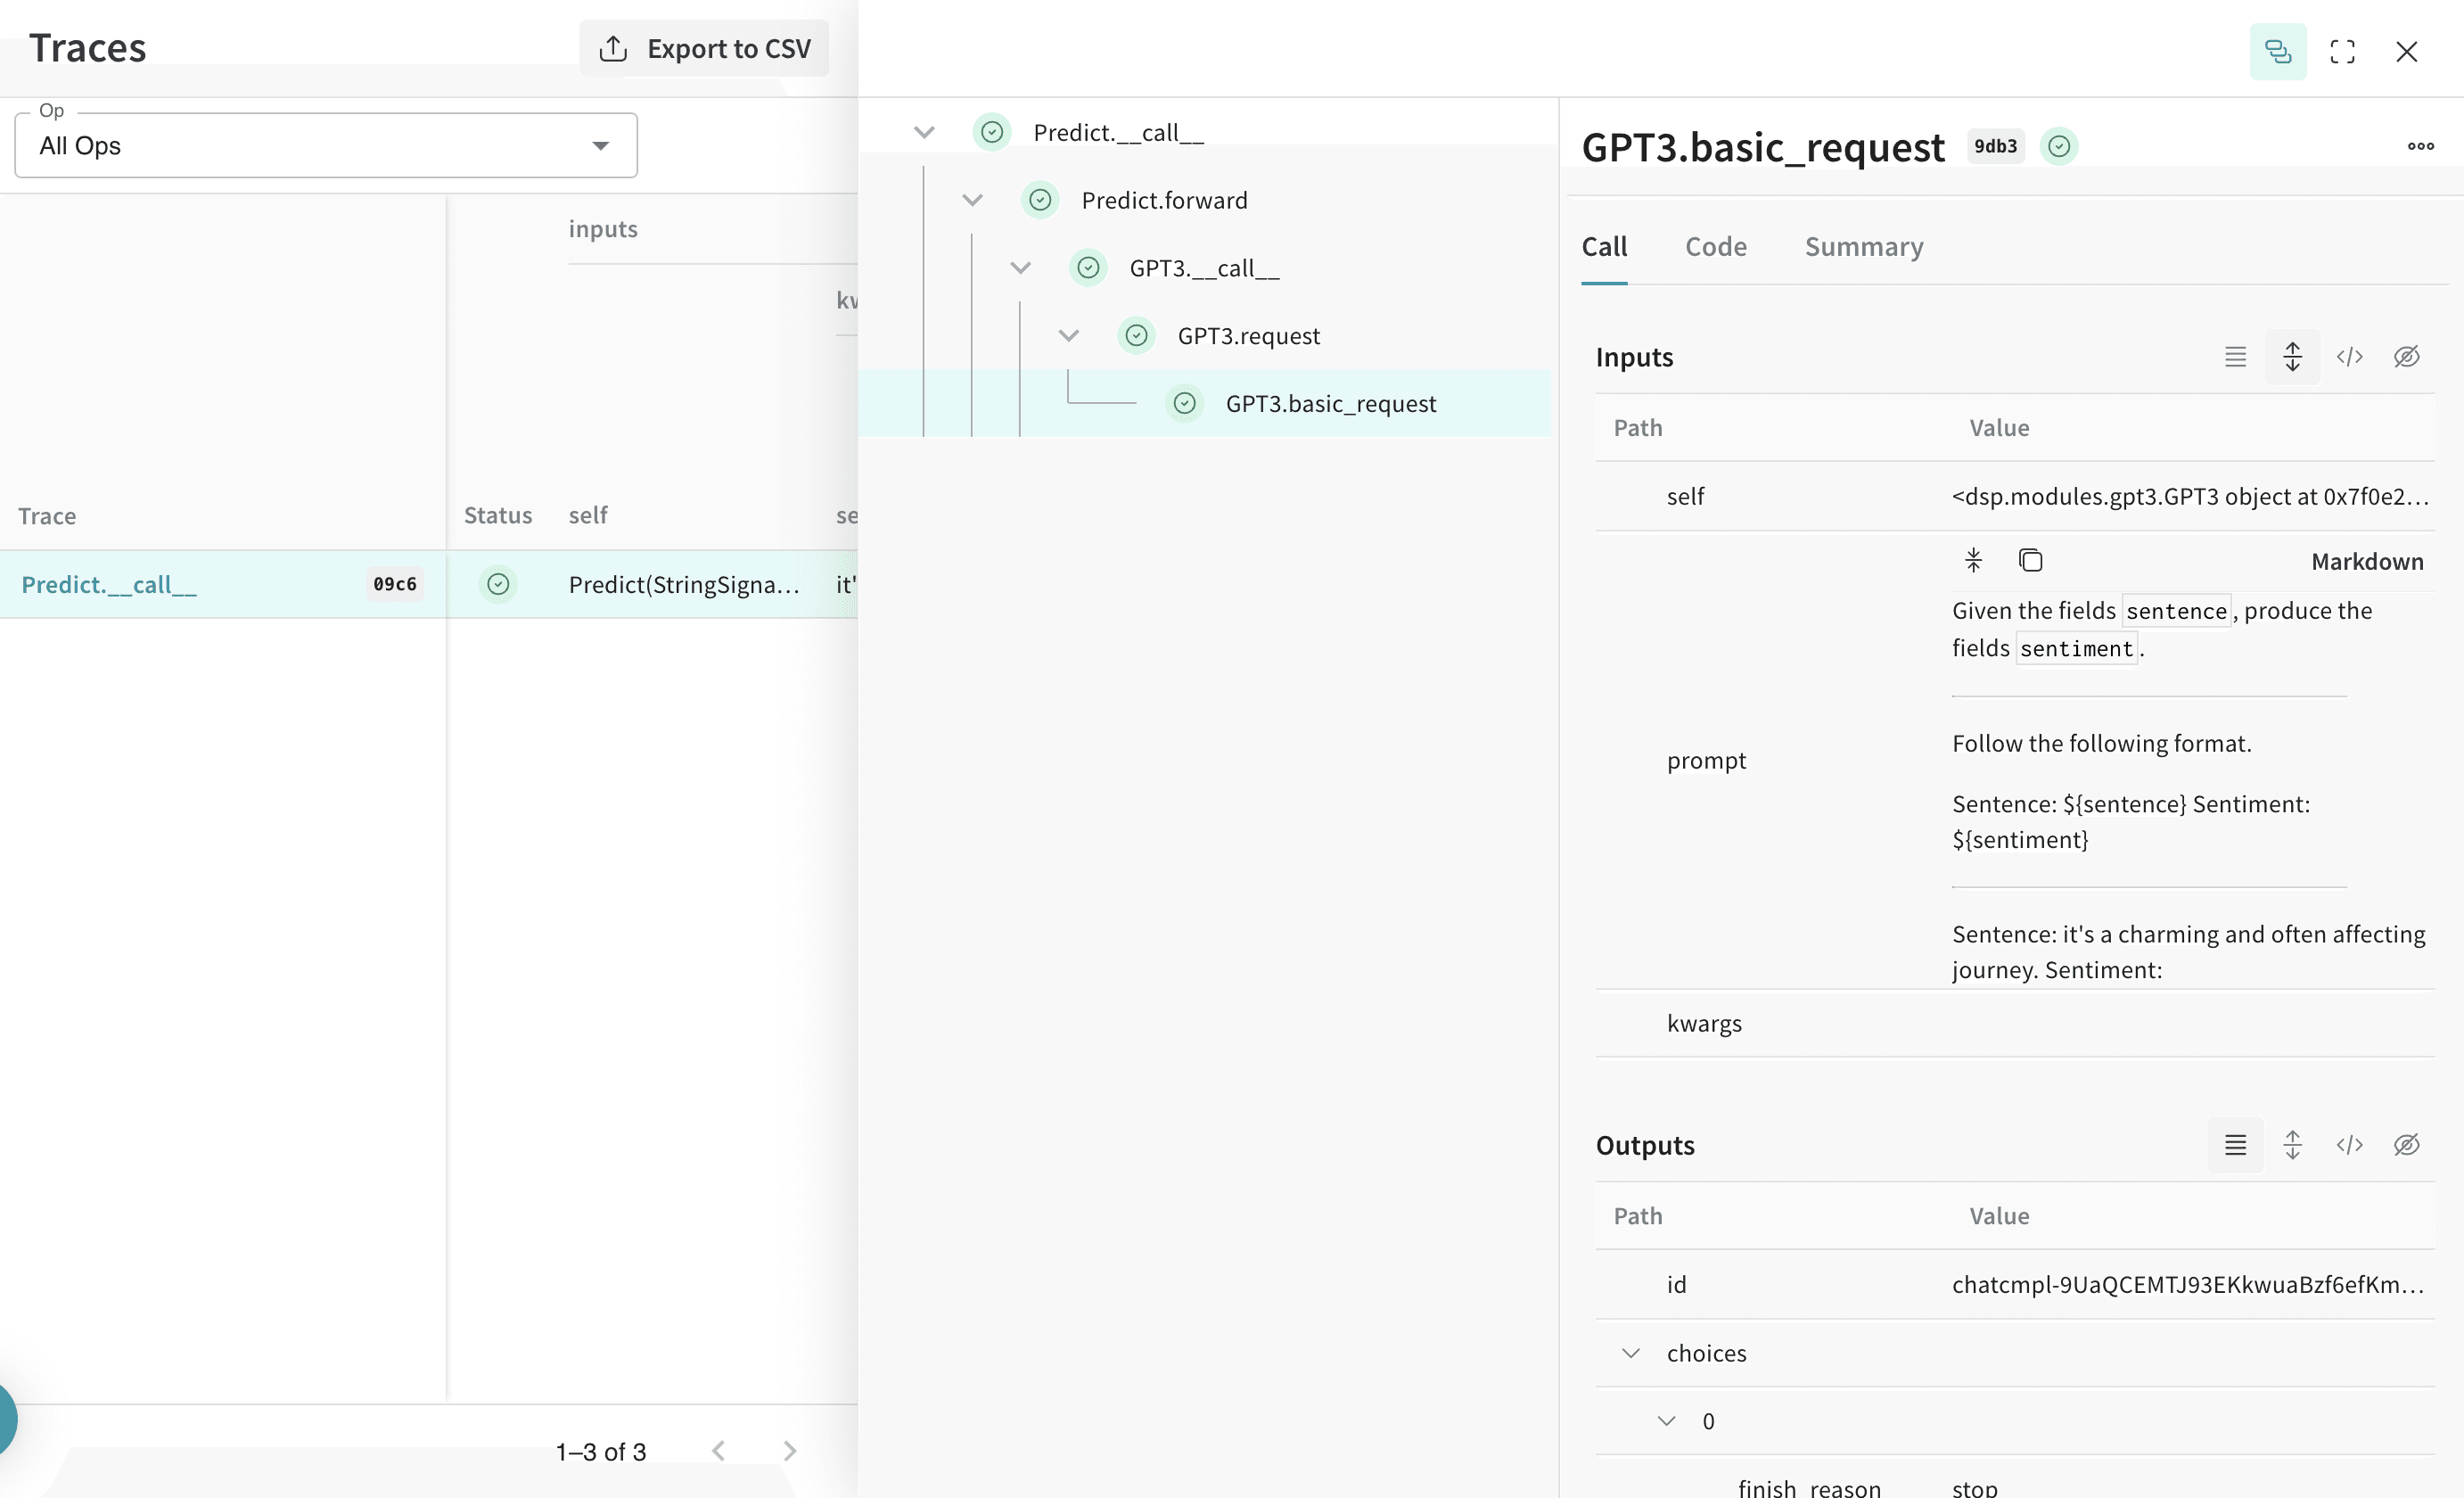
Task: Open the Predict.__call__ trace link
Action: (x=109, y=584)
